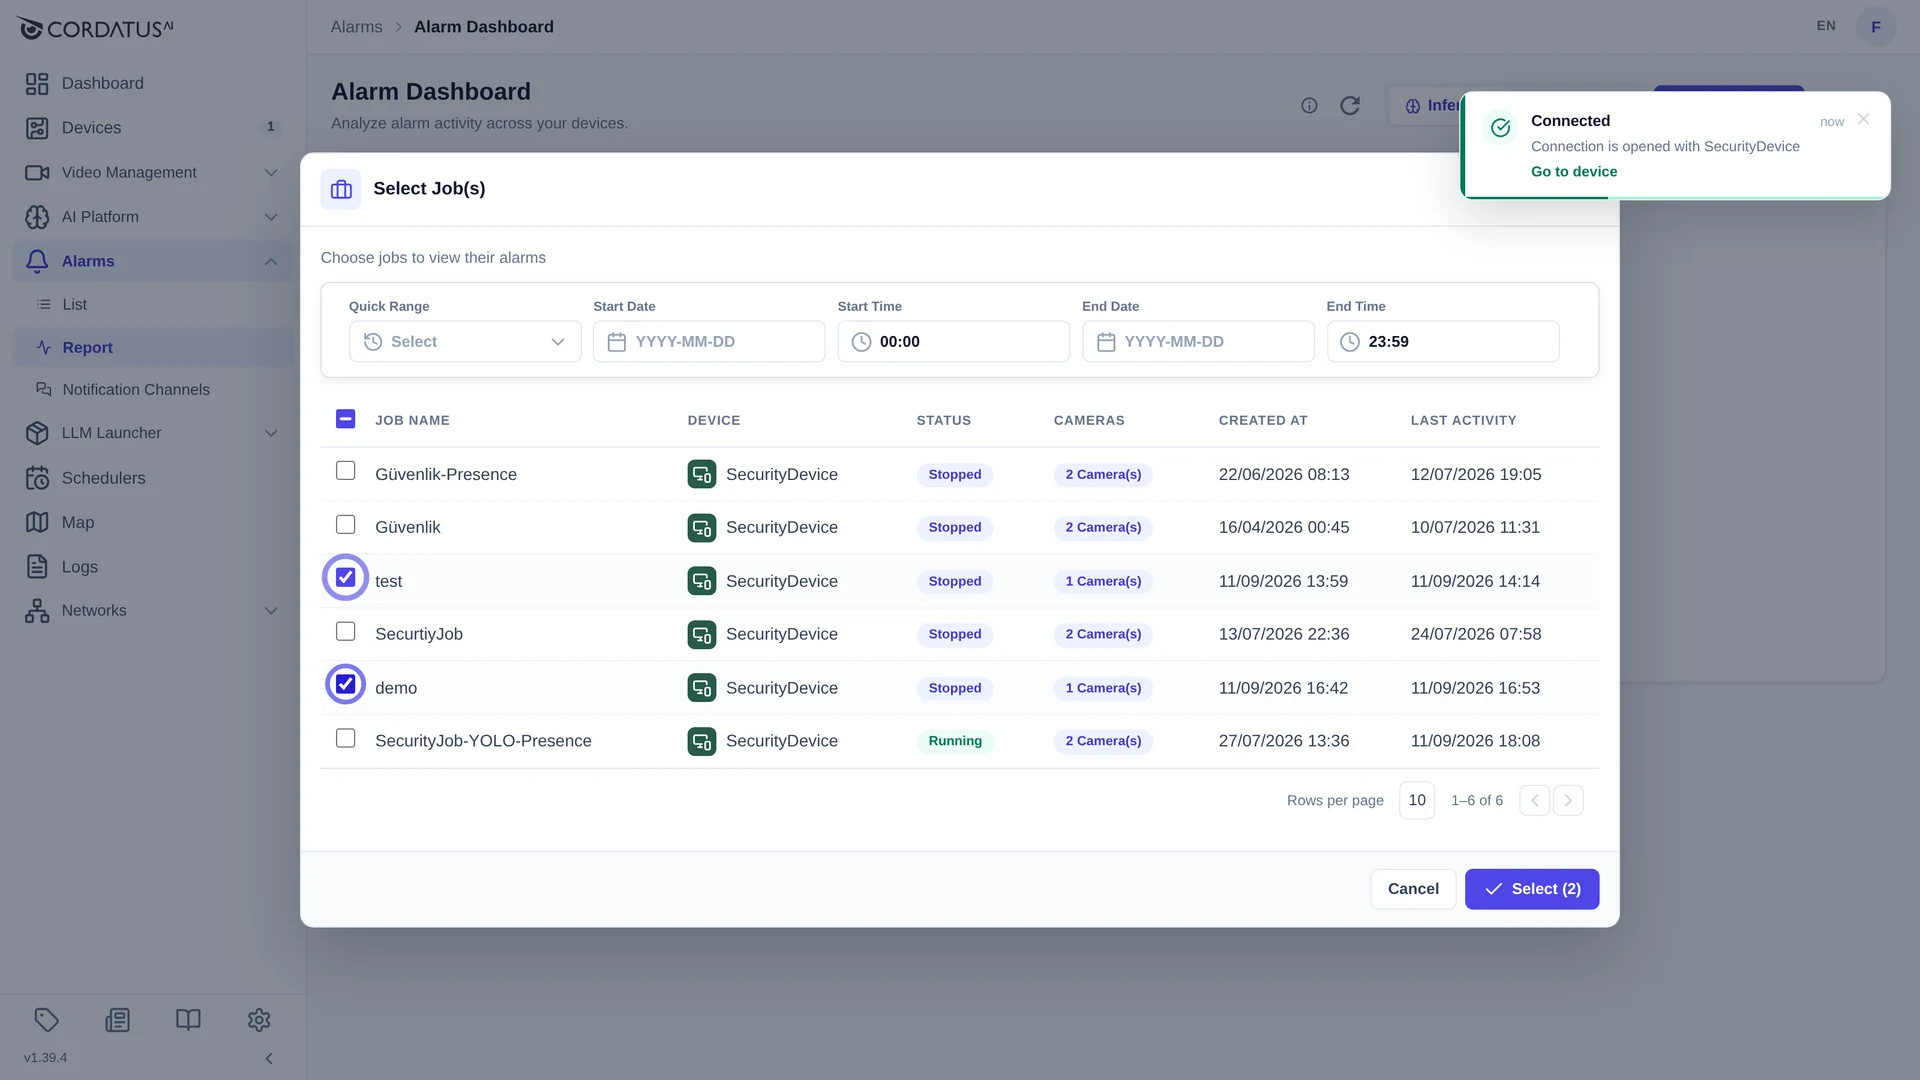
Task: Click the LLM Launcher cube icon
Action: [37, 433]
